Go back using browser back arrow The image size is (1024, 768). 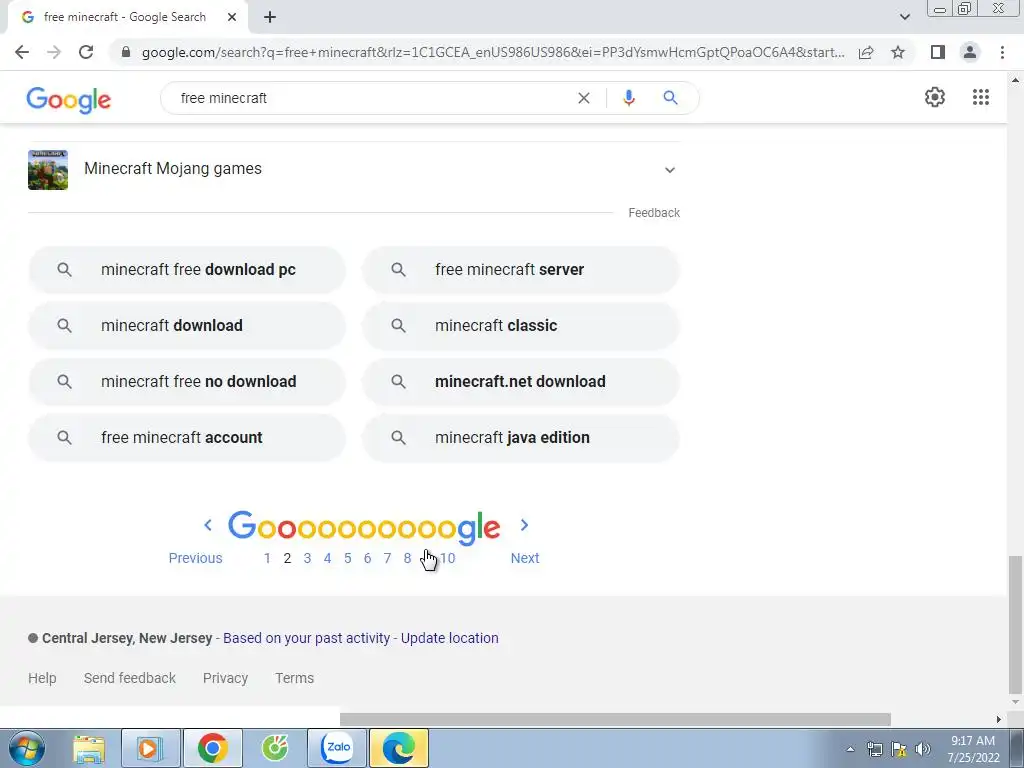click(x=22, y=52)
